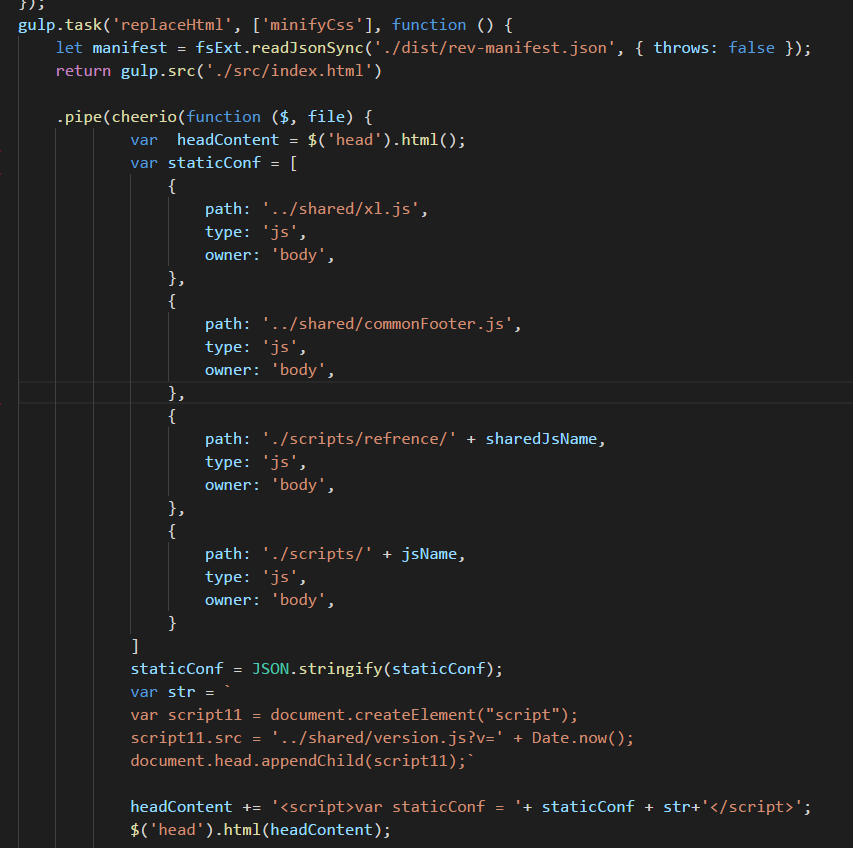Click JSON in the JSON.stringify call
This screenshot has width=853, height=848.
tap(270, 669)
